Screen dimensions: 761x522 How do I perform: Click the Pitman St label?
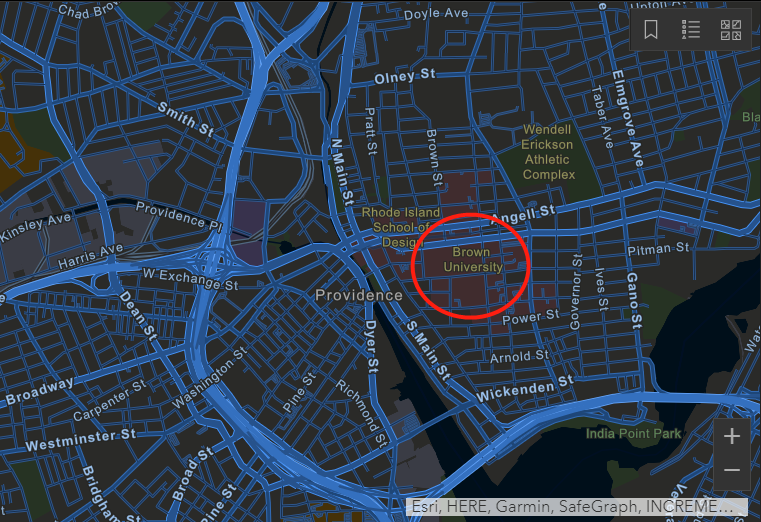(x=658, y=249)
